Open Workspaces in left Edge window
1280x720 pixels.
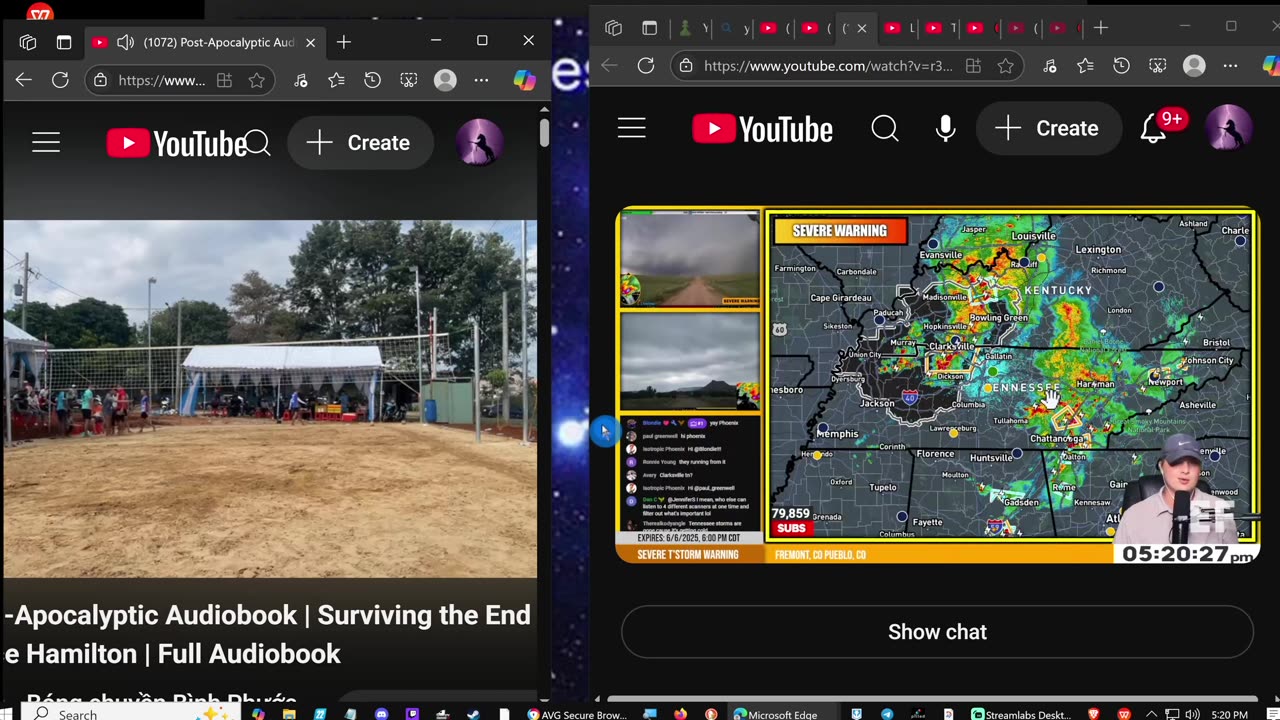coord(28,42)
